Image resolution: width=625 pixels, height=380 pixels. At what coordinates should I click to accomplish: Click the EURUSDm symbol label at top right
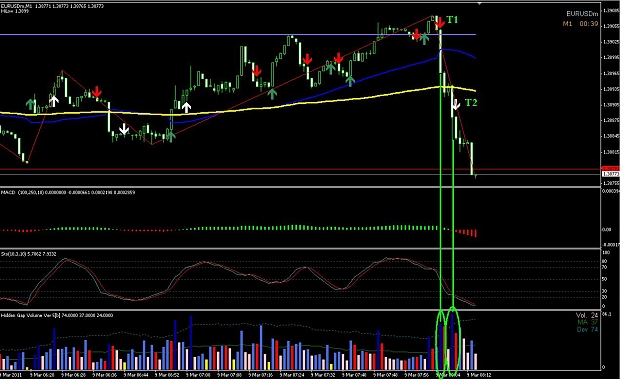pyautogui.click(x=582, y=14)
